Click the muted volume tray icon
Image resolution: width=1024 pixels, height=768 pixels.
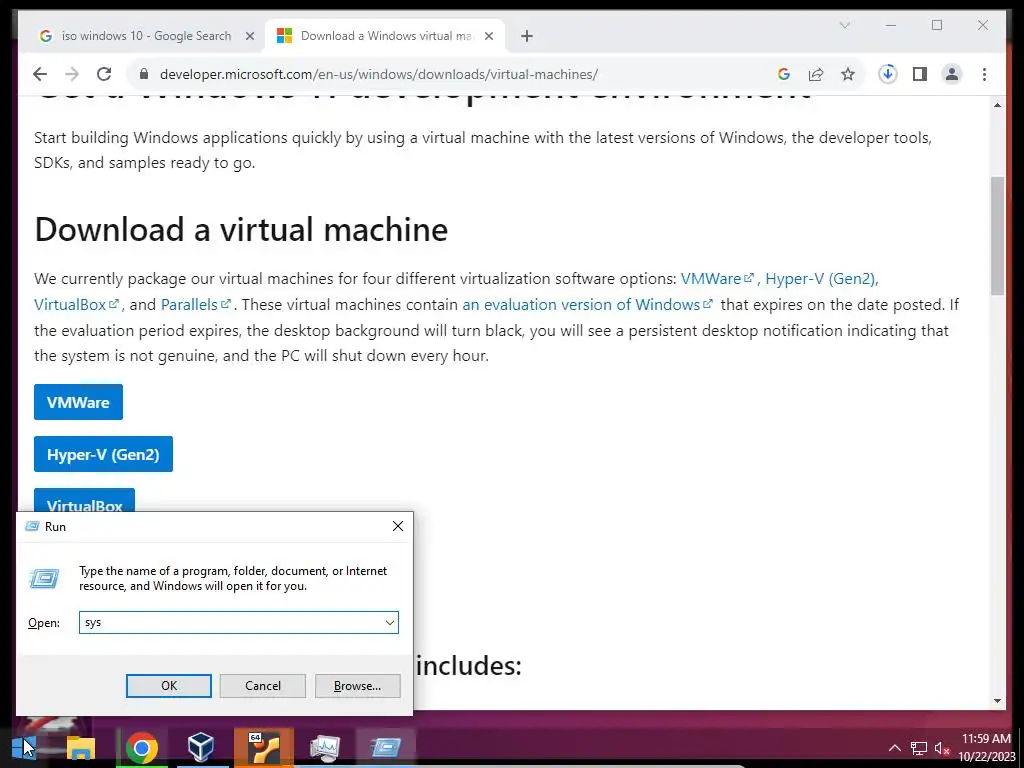tap(942, 748)
